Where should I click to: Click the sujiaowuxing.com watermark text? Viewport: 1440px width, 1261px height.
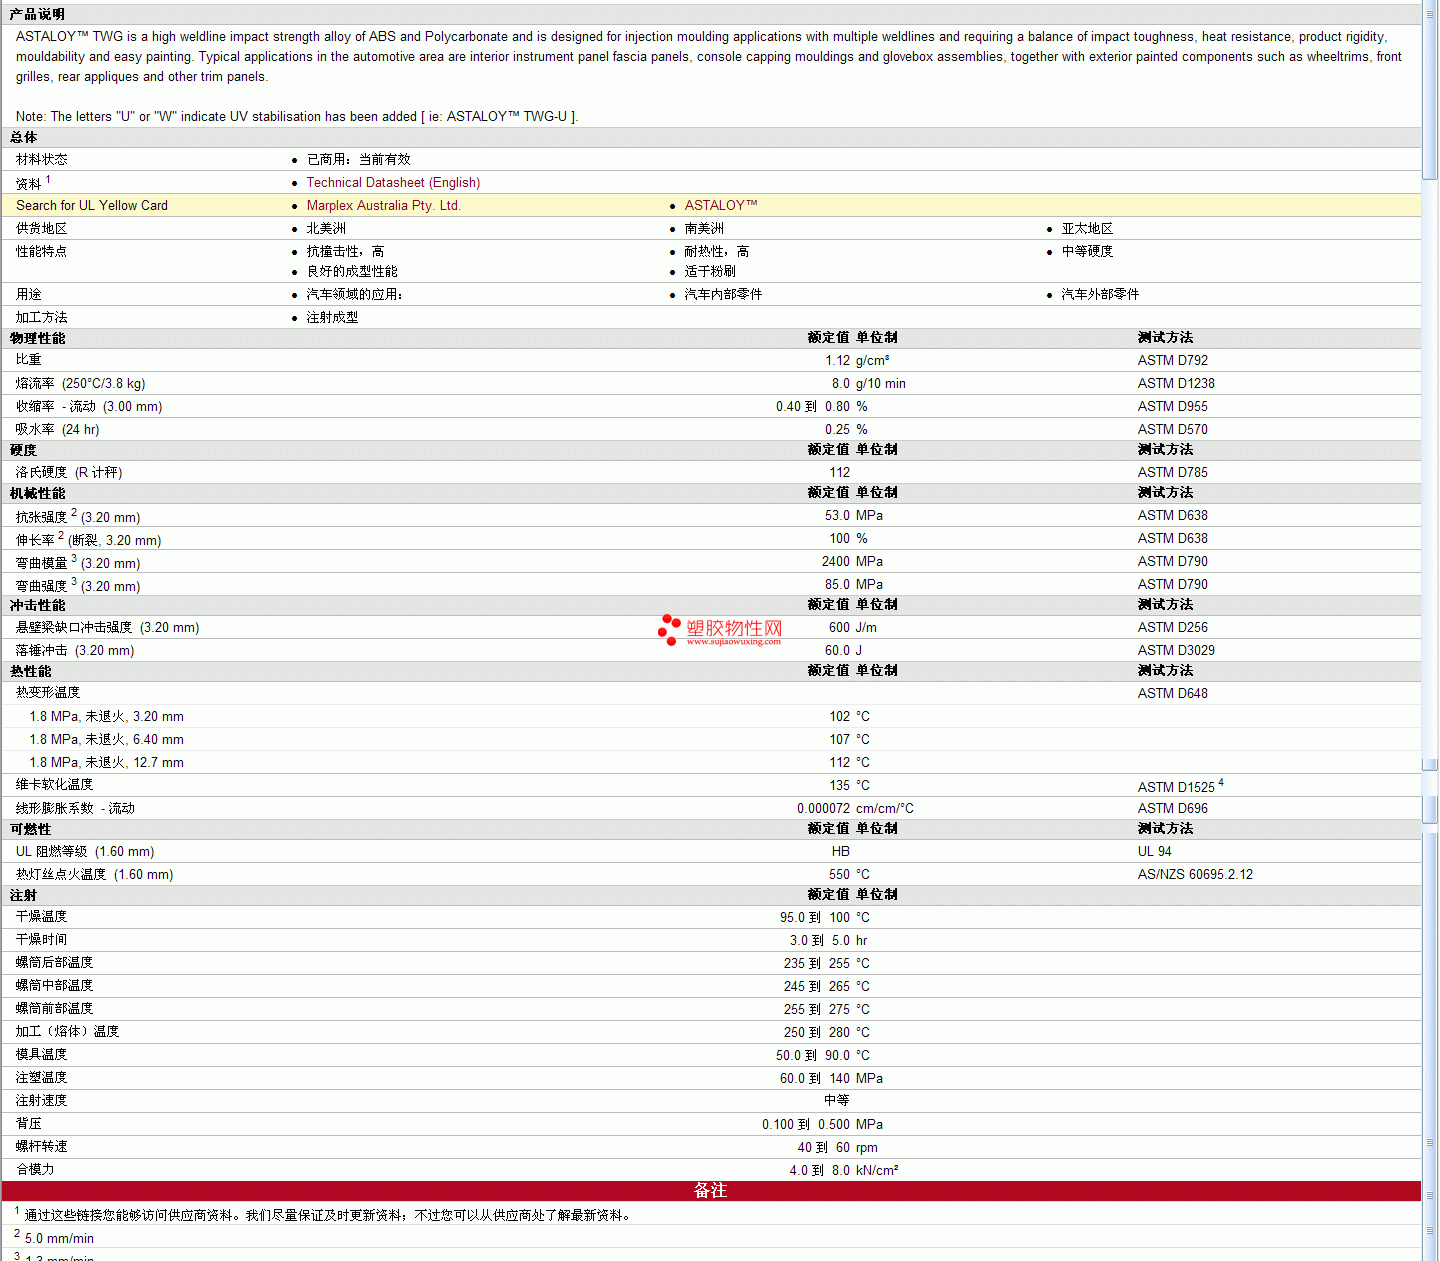pyautogui.click(x=734, y=642)
